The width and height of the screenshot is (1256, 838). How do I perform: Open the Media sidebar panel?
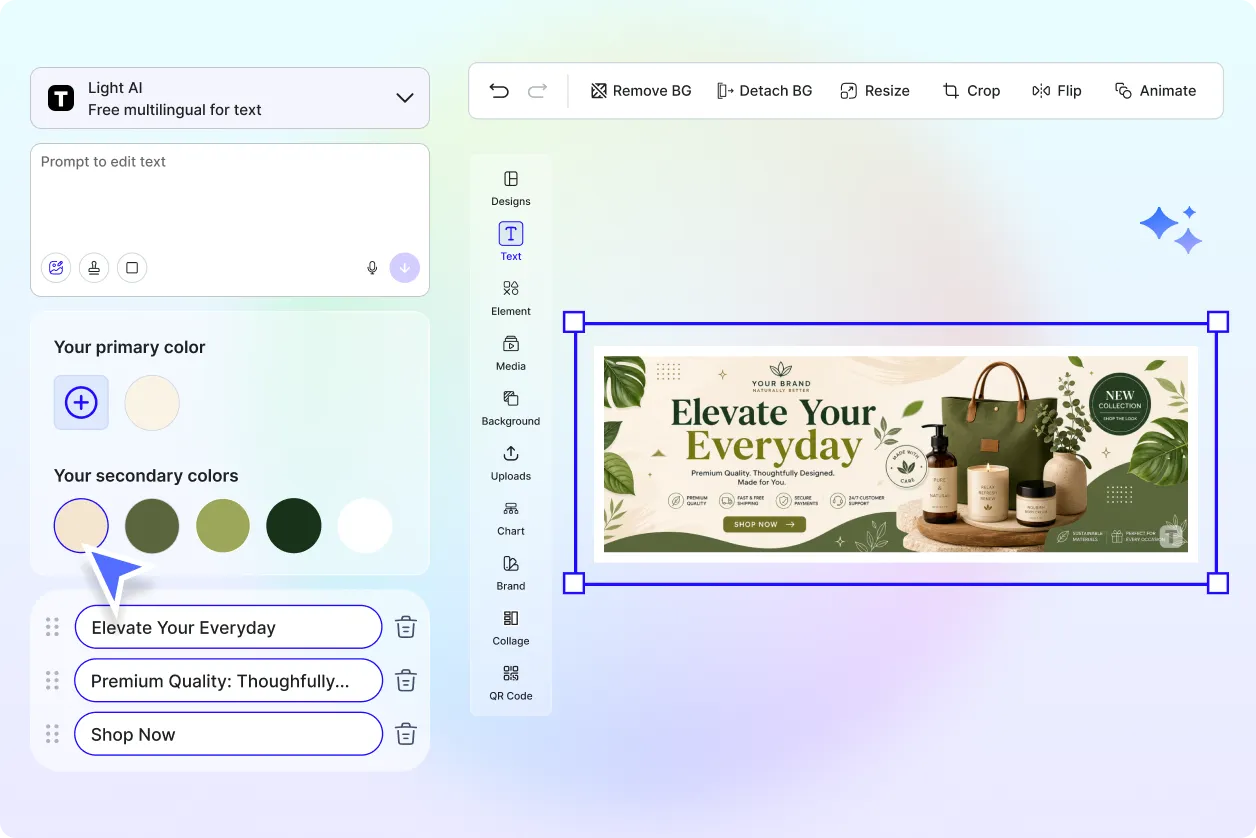[511, 353]
